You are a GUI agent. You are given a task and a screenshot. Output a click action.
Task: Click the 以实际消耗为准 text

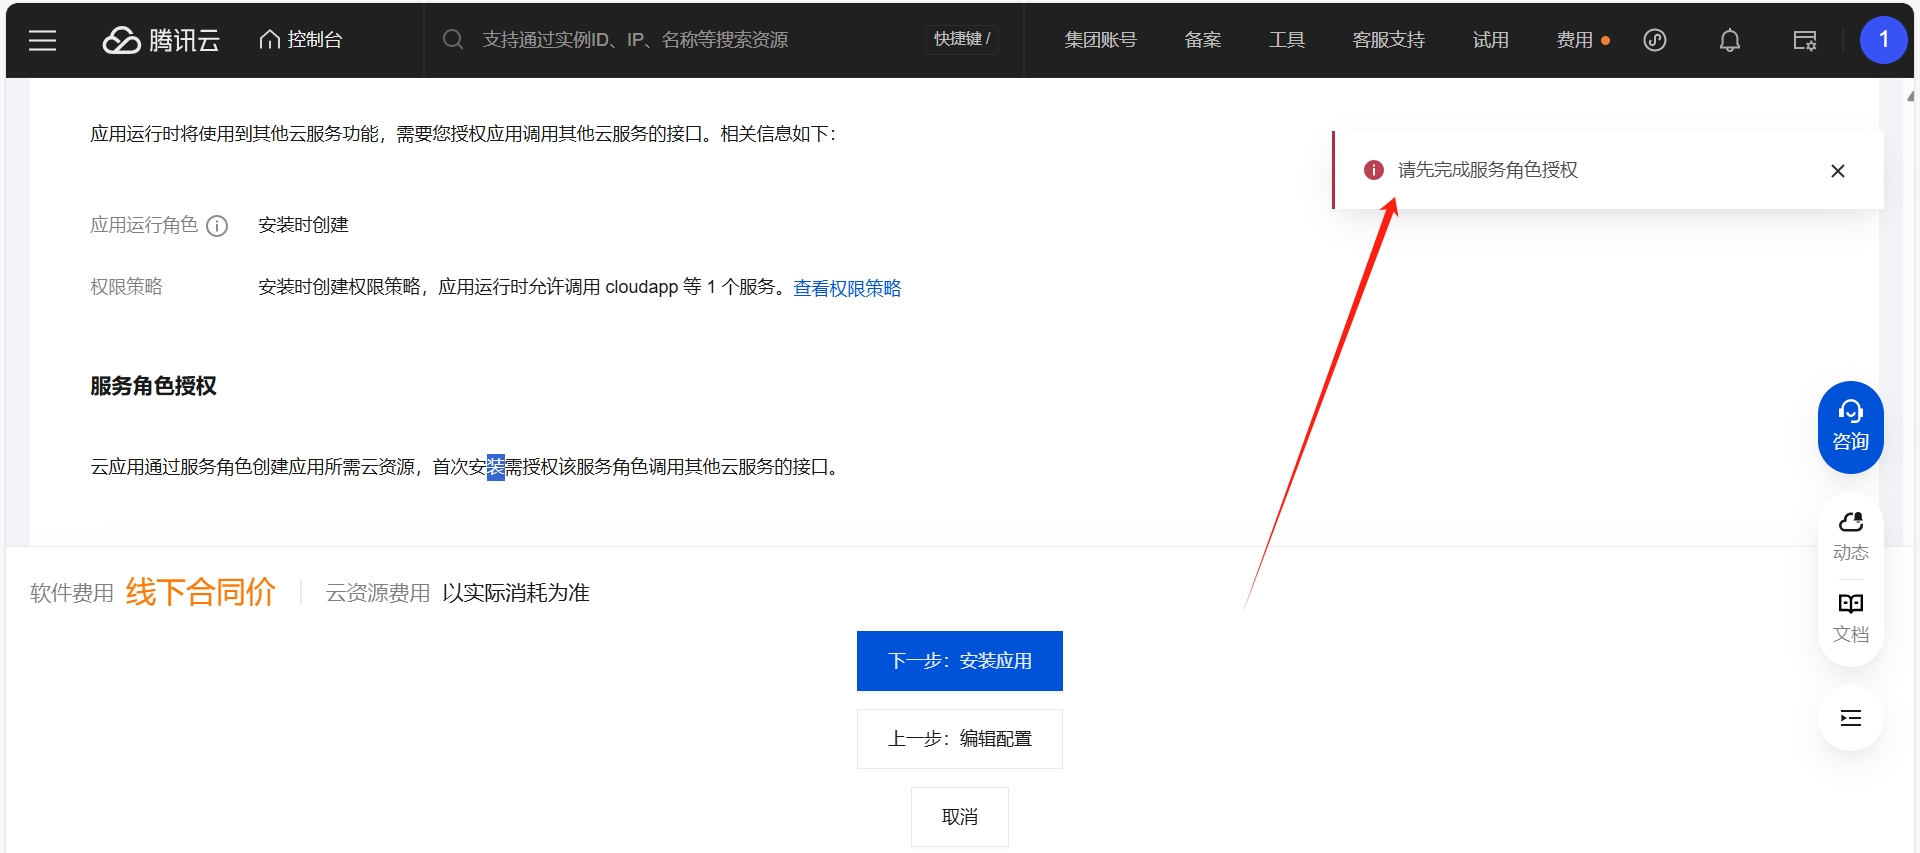[x=515, y=593]
